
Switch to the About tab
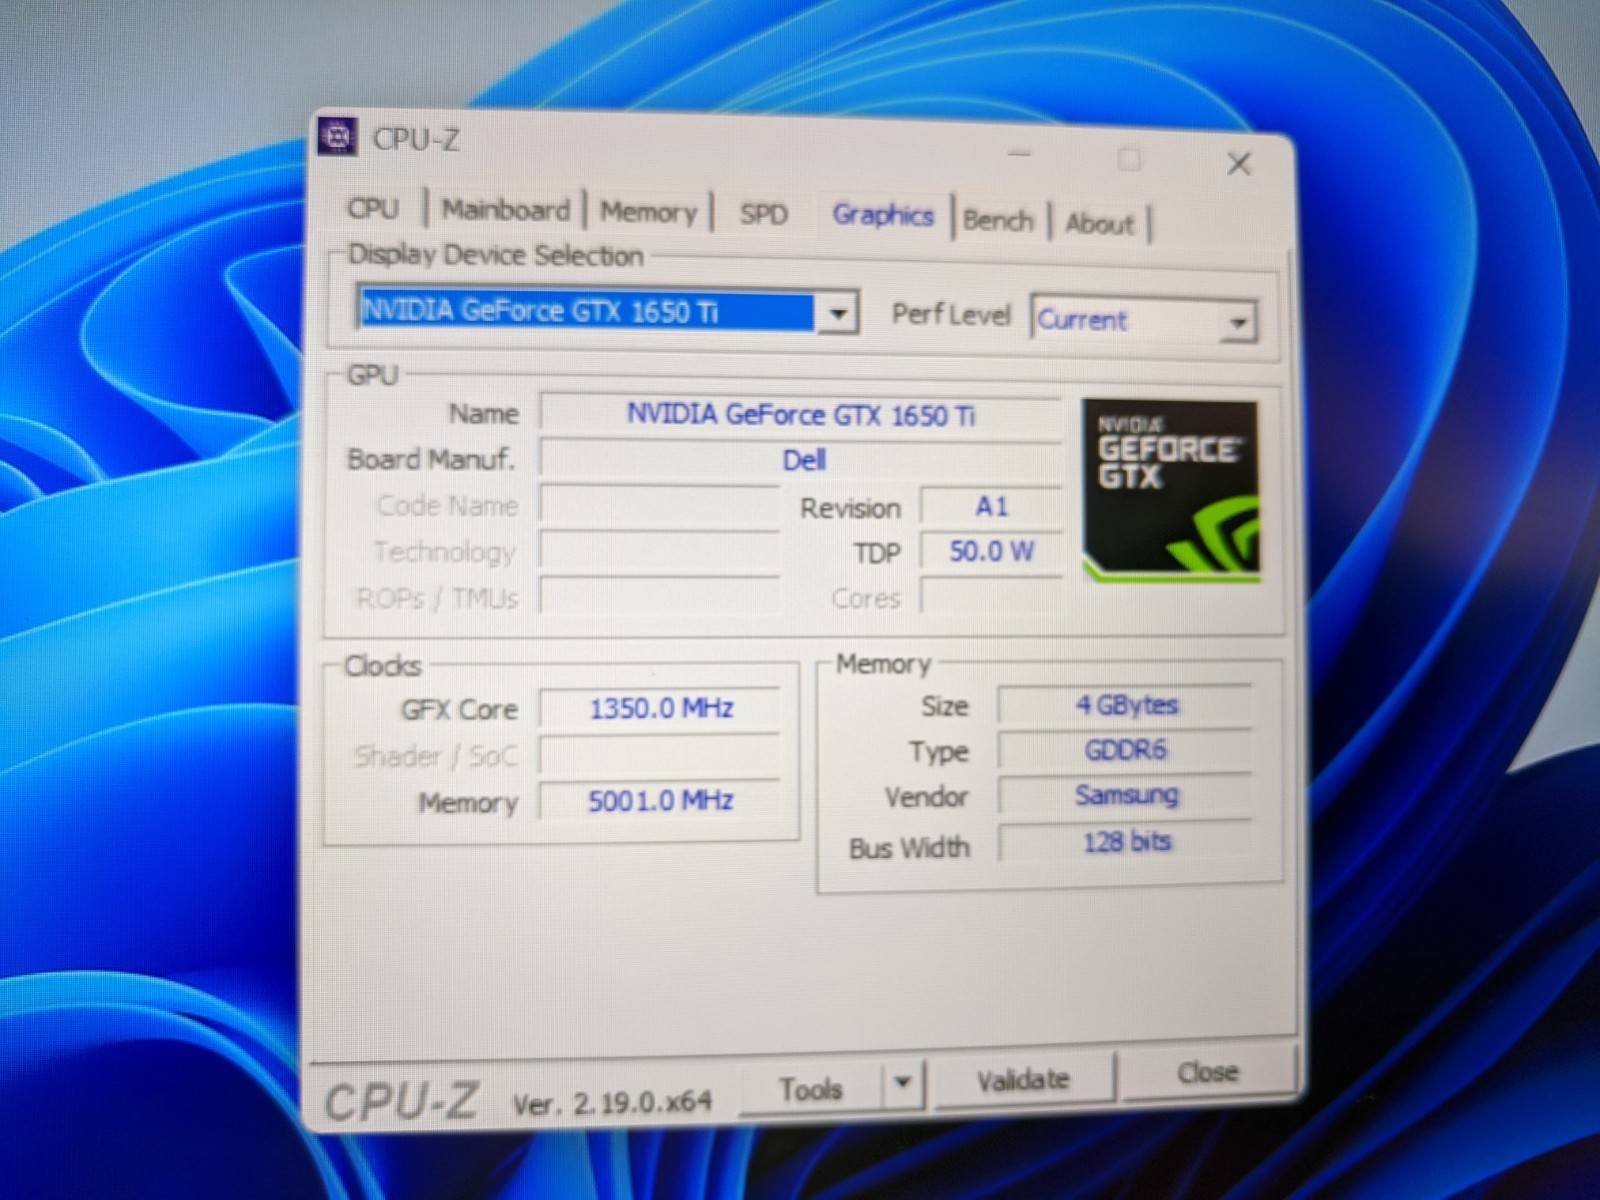pos(1099,223)
